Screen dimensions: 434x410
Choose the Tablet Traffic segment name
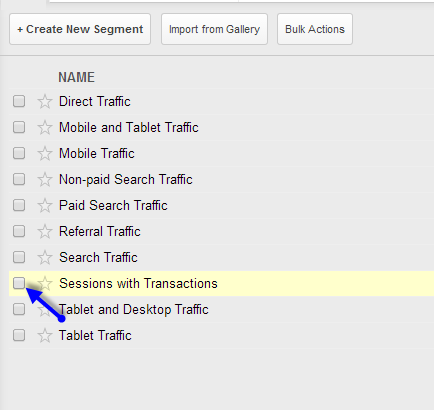click(x=95, y=335)
